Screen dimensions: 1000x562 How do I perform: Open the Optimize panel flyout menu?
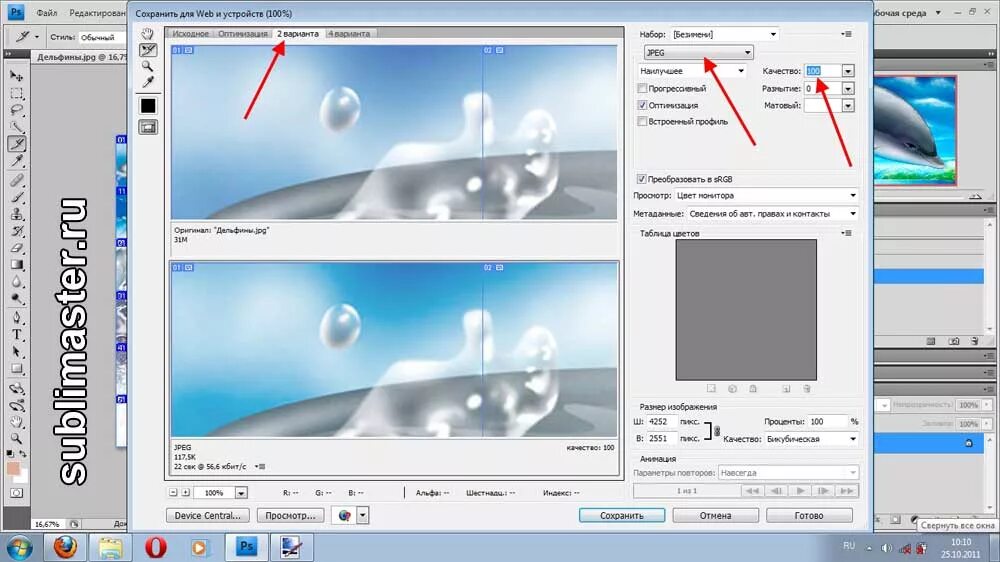846,34
